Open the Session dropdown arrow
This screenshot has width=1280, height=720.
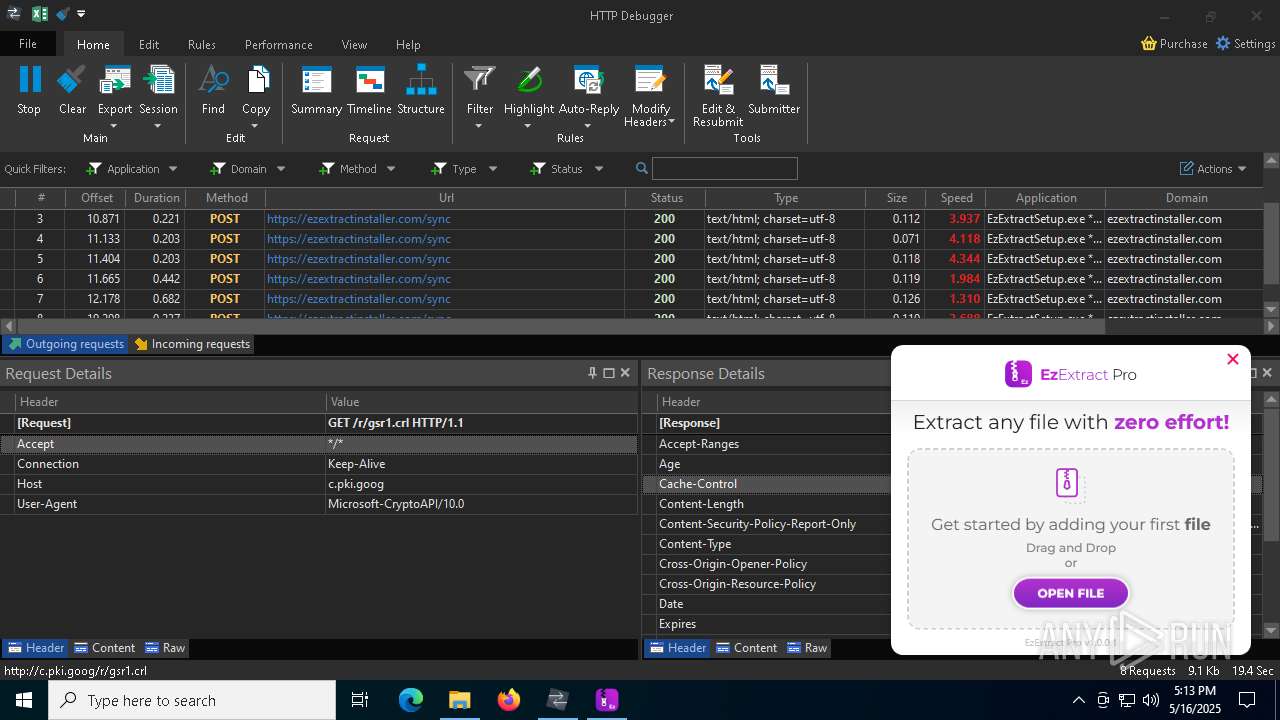158,126
